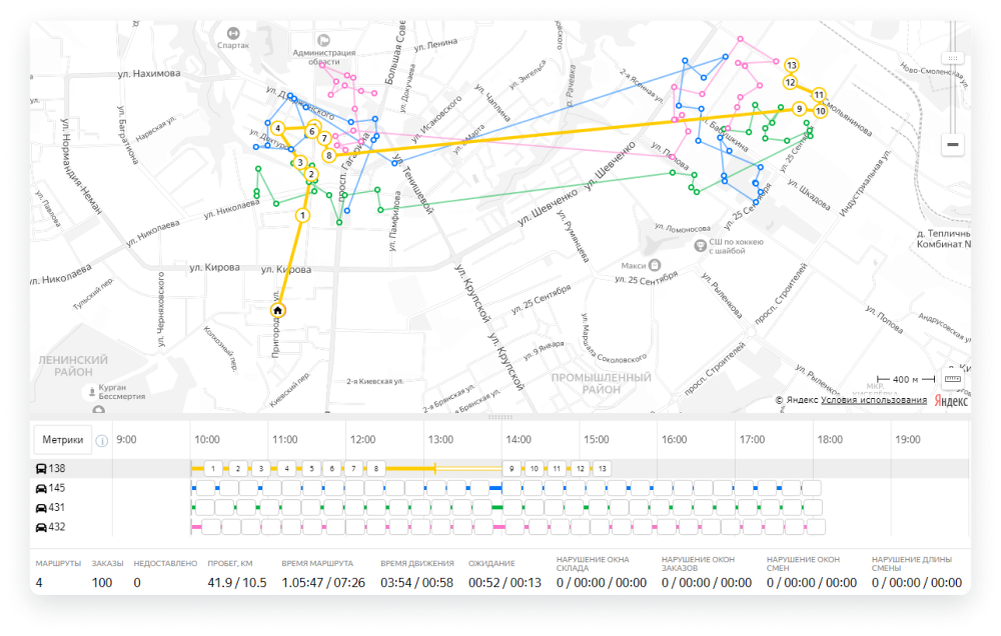
Task: Click driving time value 03:54 / 00:58
Action: click(x=417, y=583)
